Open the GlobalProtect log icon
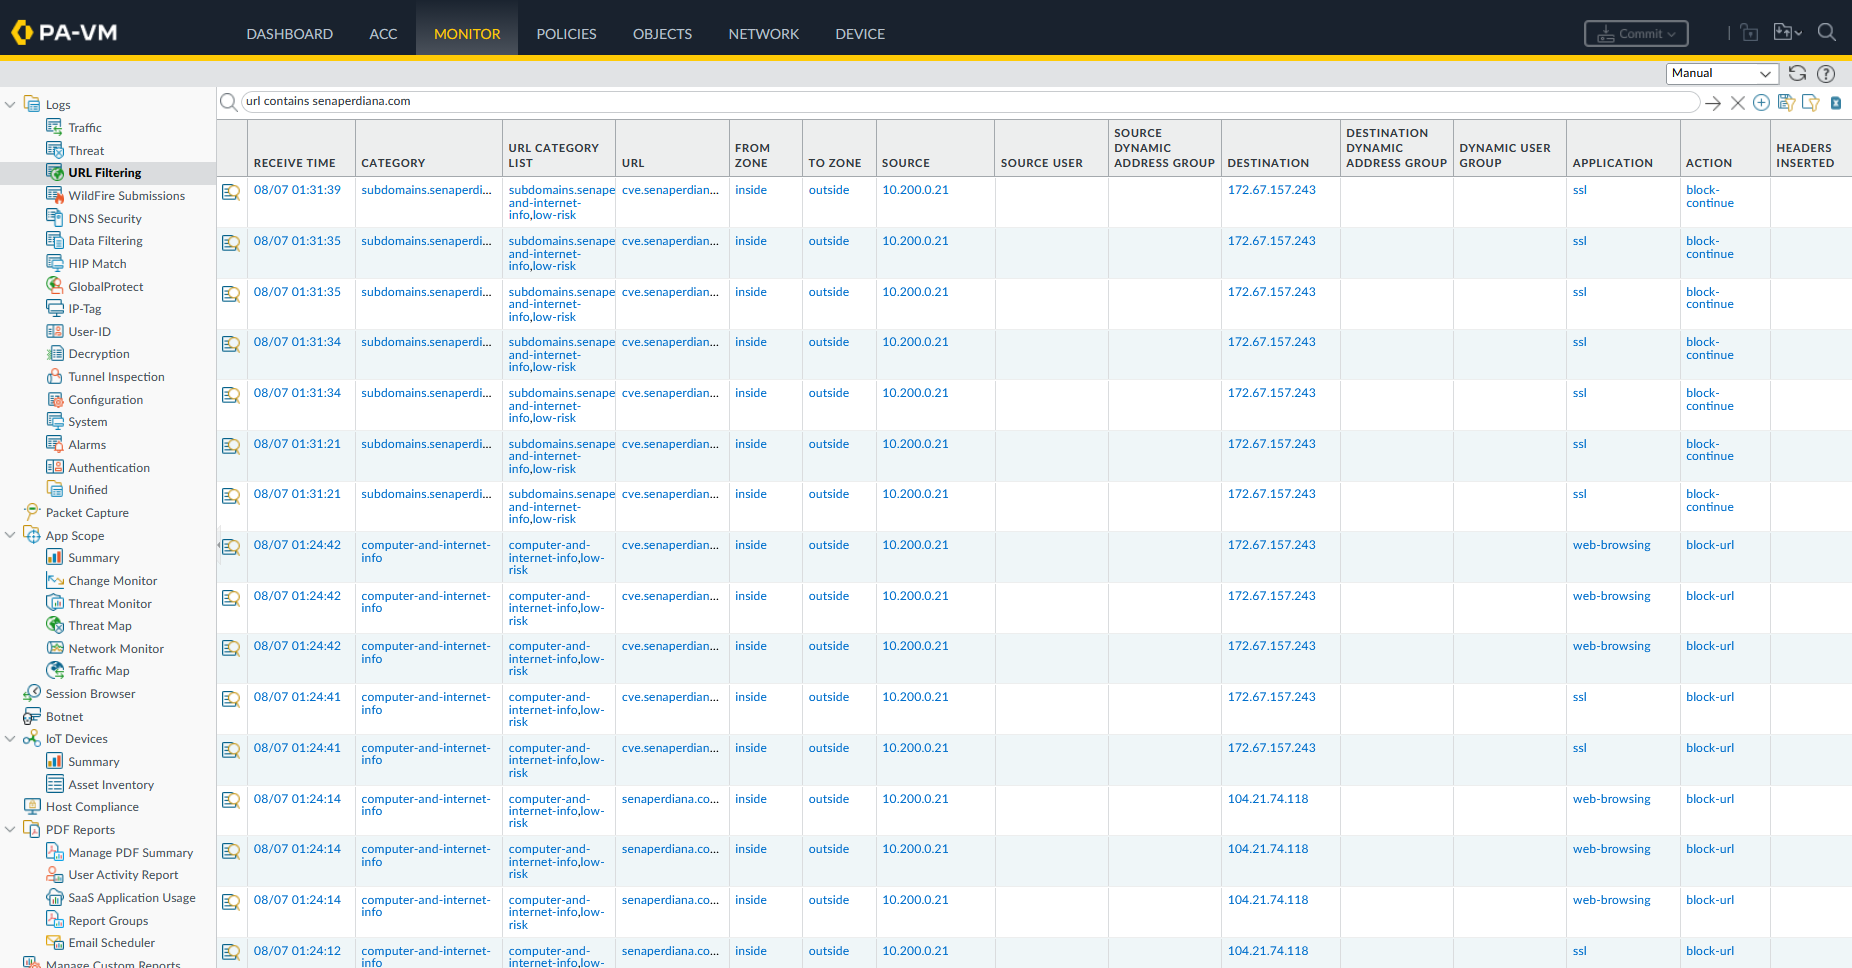This screenshot has height=968, width=1852. click(55, 286)
